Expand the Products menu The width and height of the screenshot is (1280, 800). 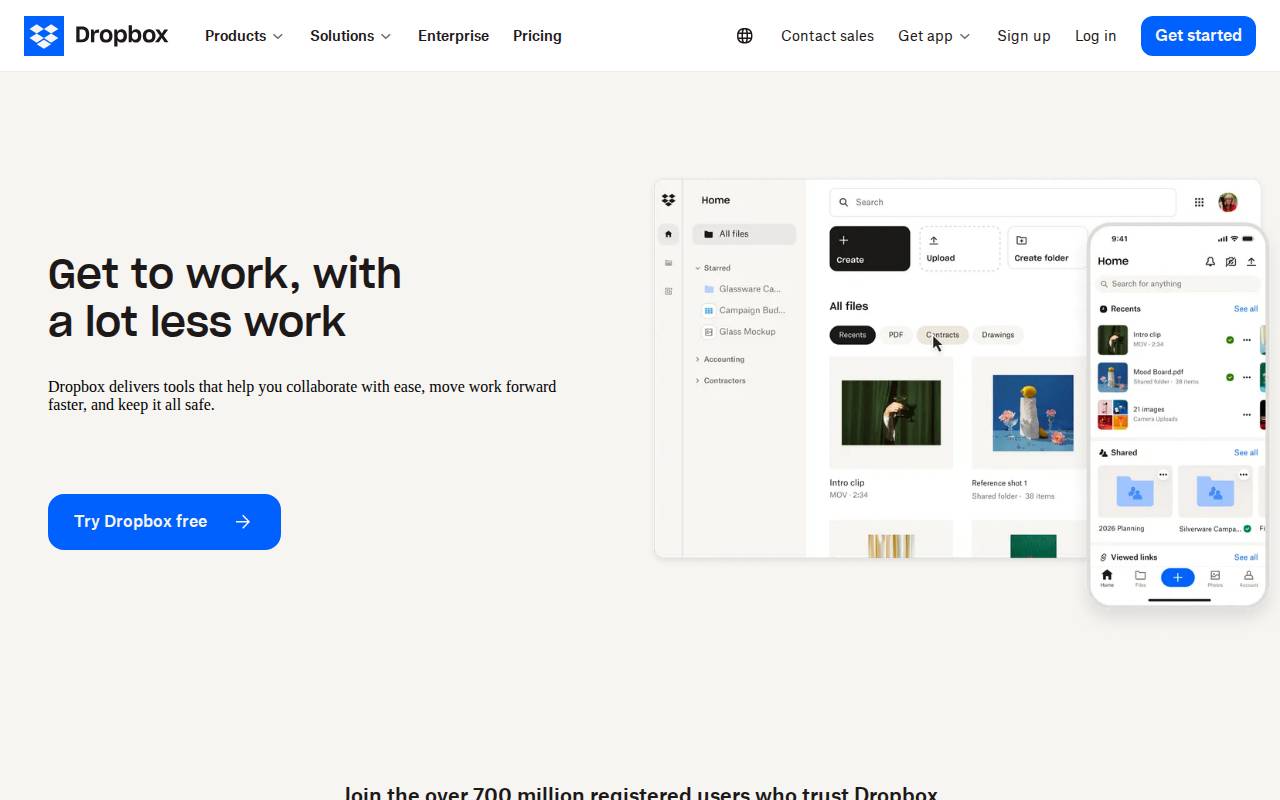244,36
